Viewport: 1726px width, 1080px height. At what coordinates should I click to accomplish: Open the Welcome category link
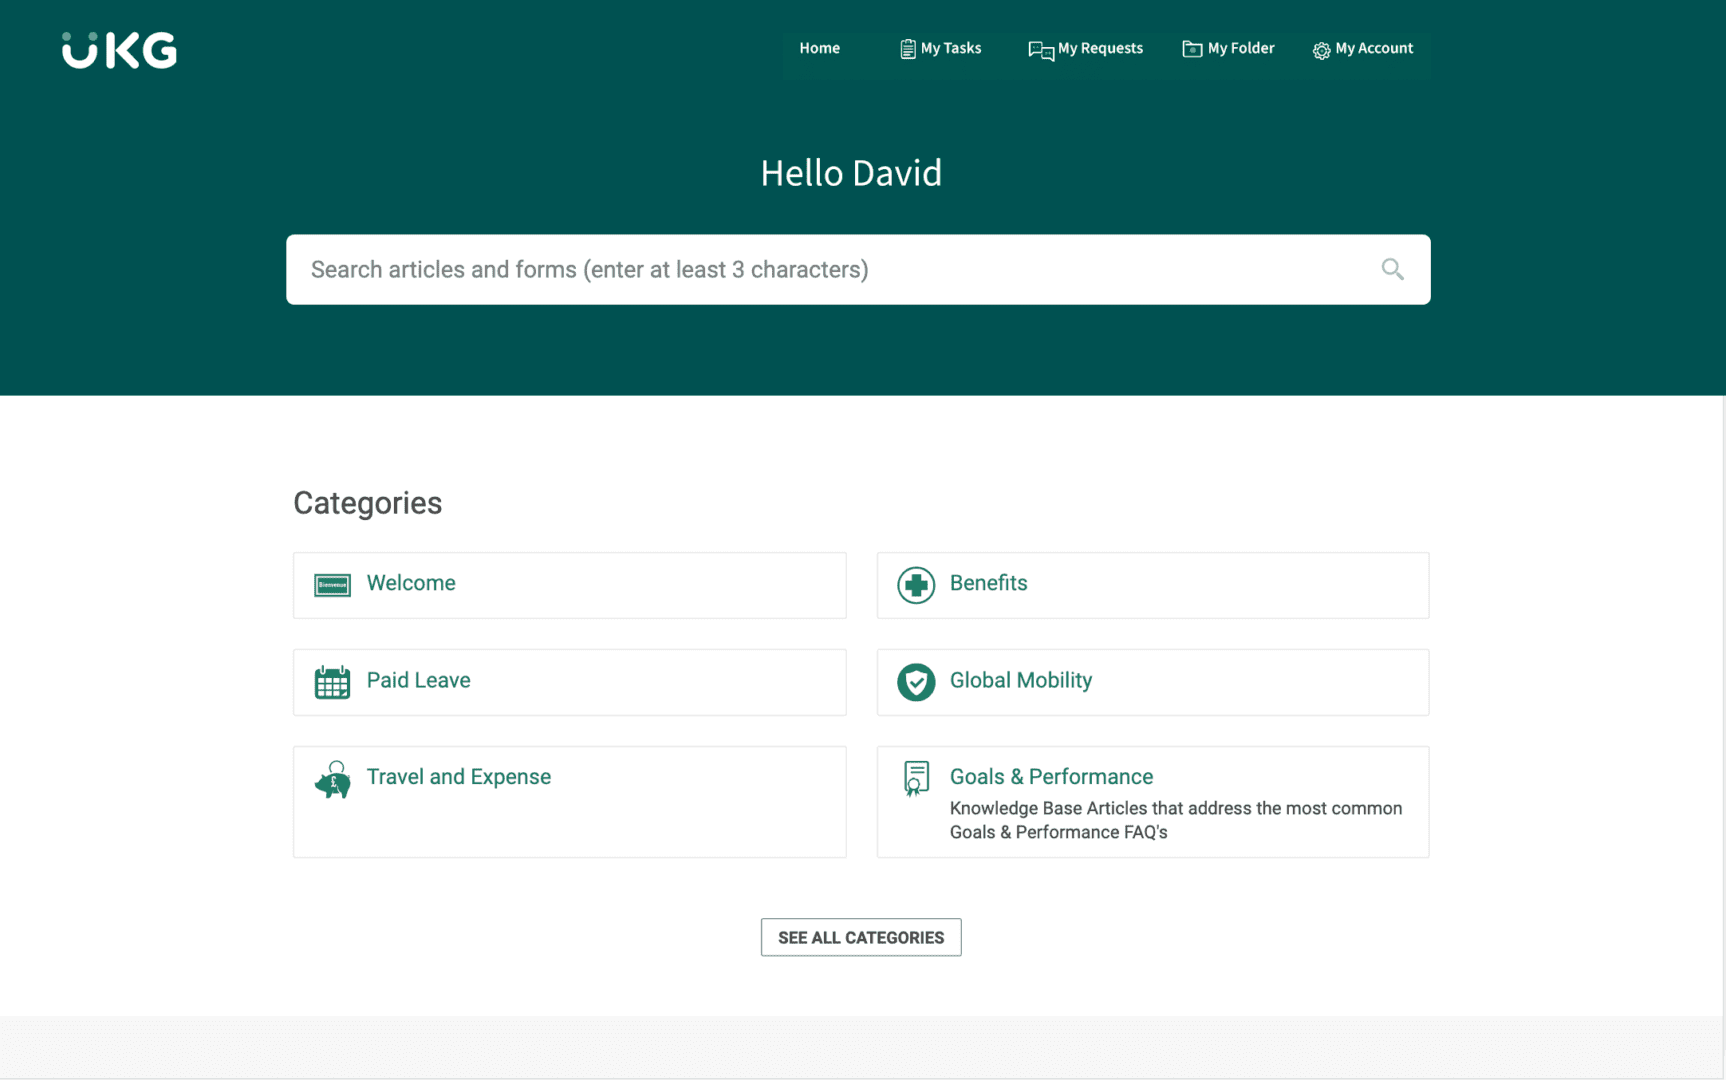coord(411,583)
